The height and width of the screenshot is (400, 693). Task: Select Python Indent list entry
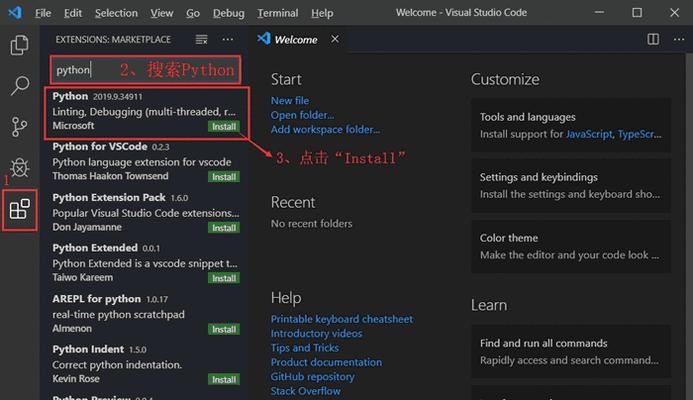pos(146,366)
